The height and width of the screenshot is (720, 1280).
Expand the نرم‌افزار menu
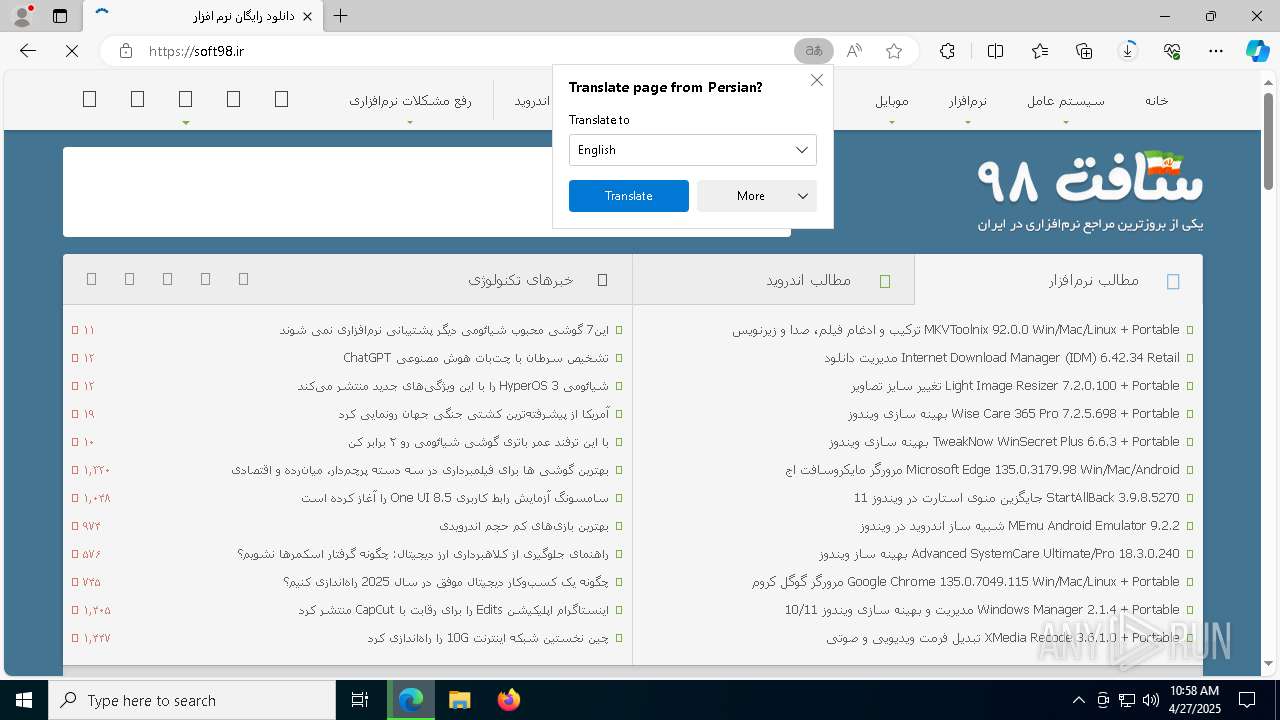click(x=968, y=101)
